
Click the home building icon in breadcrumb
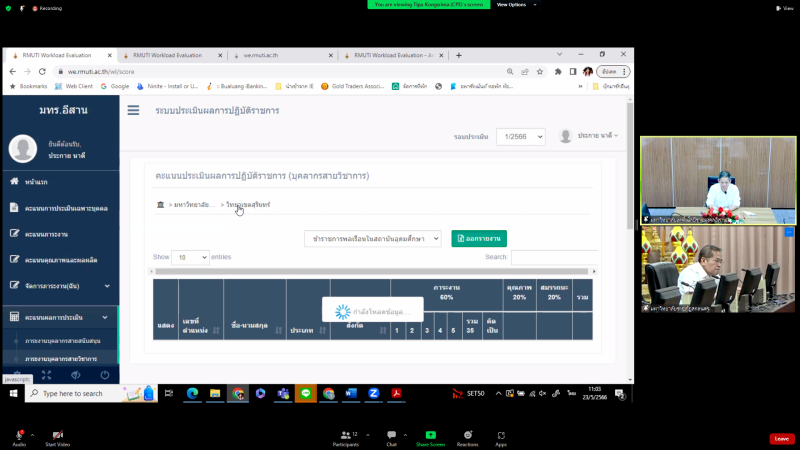(161, 204)
